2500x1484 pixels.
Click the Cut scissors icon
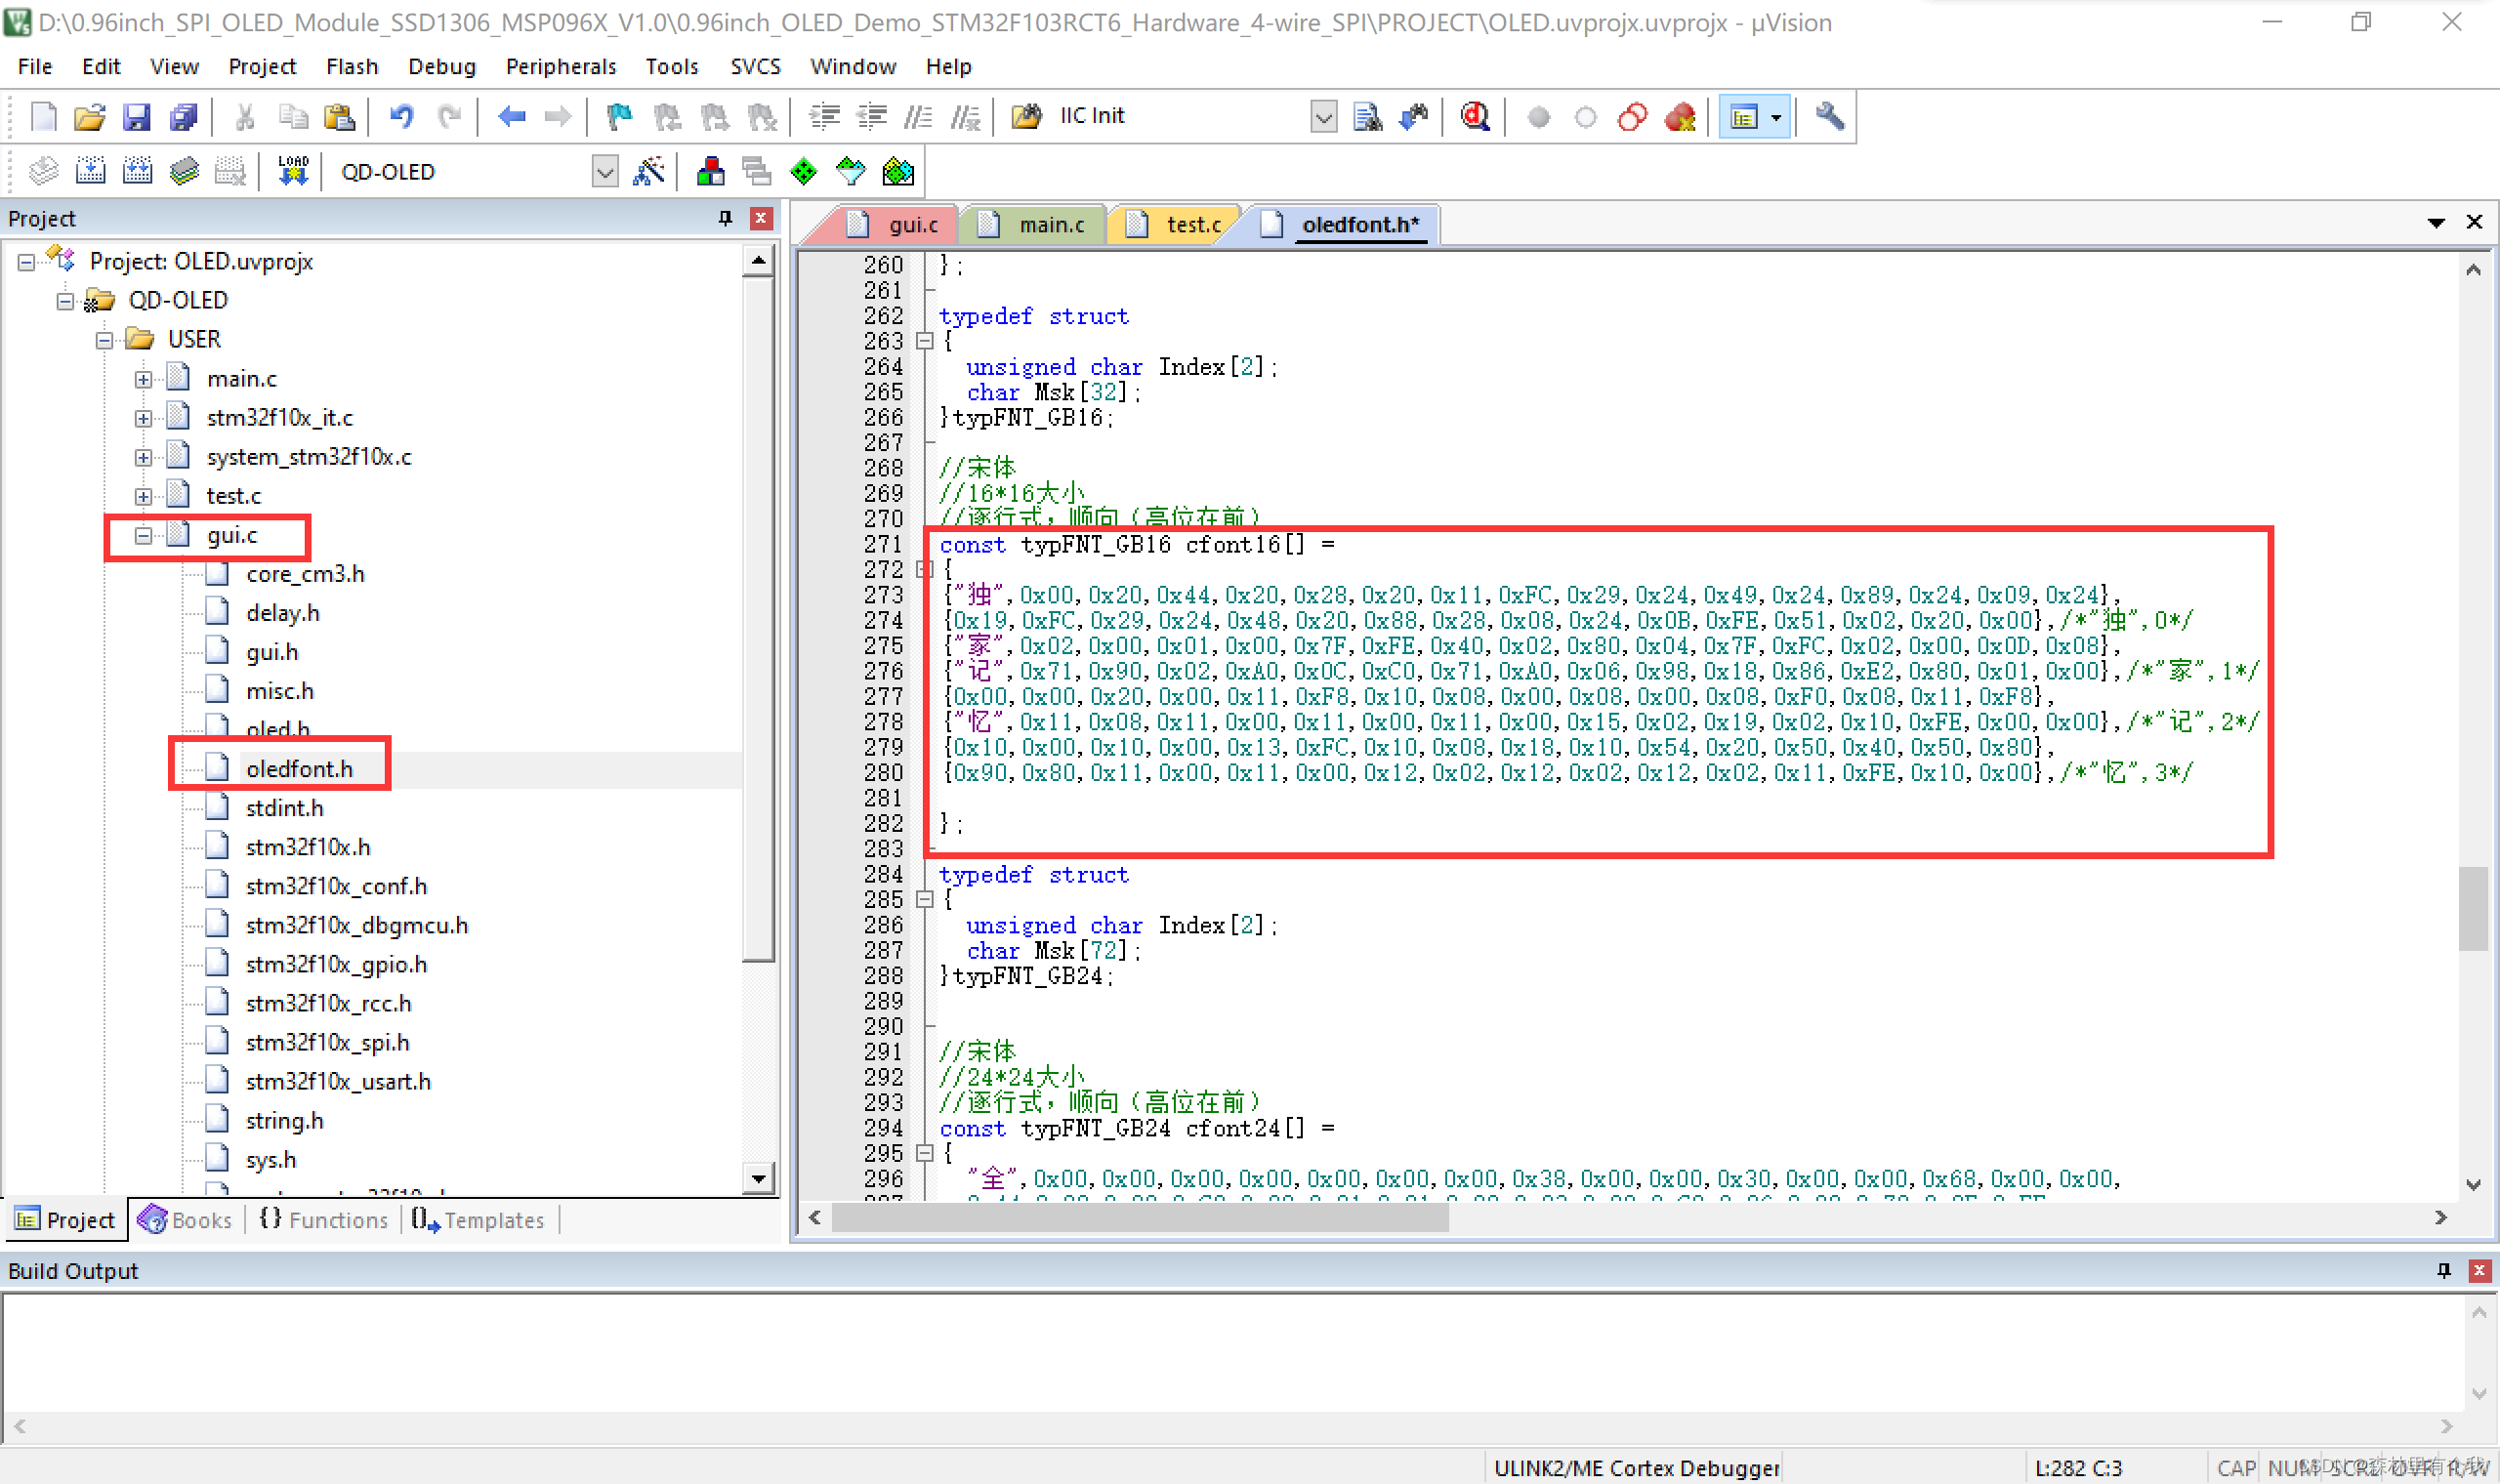click(245, 117)
